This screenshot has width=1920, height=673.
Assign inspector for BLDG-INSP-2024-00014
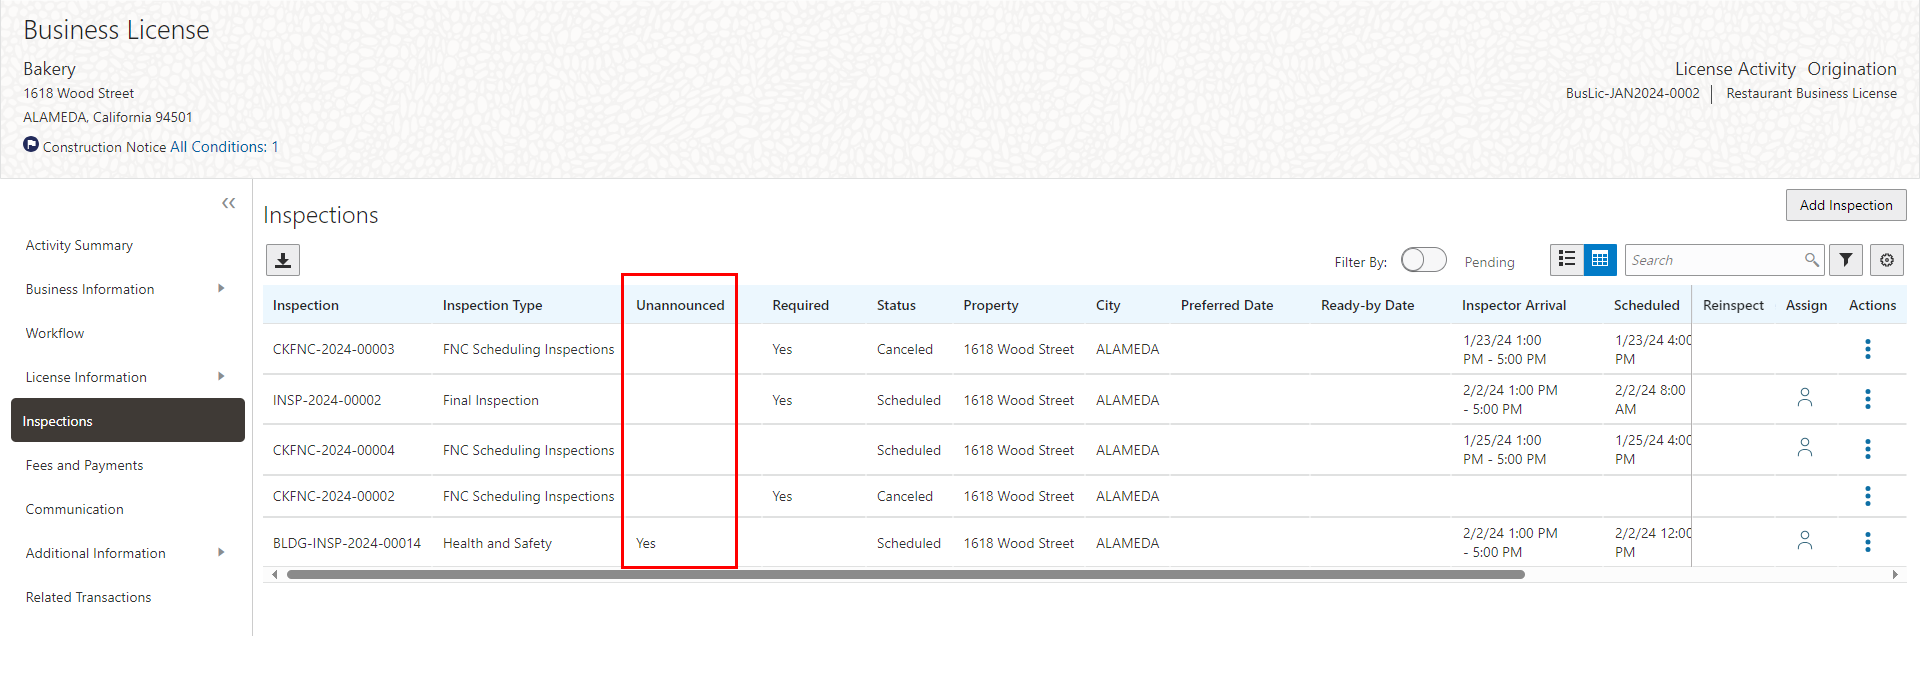(1805, 541)
